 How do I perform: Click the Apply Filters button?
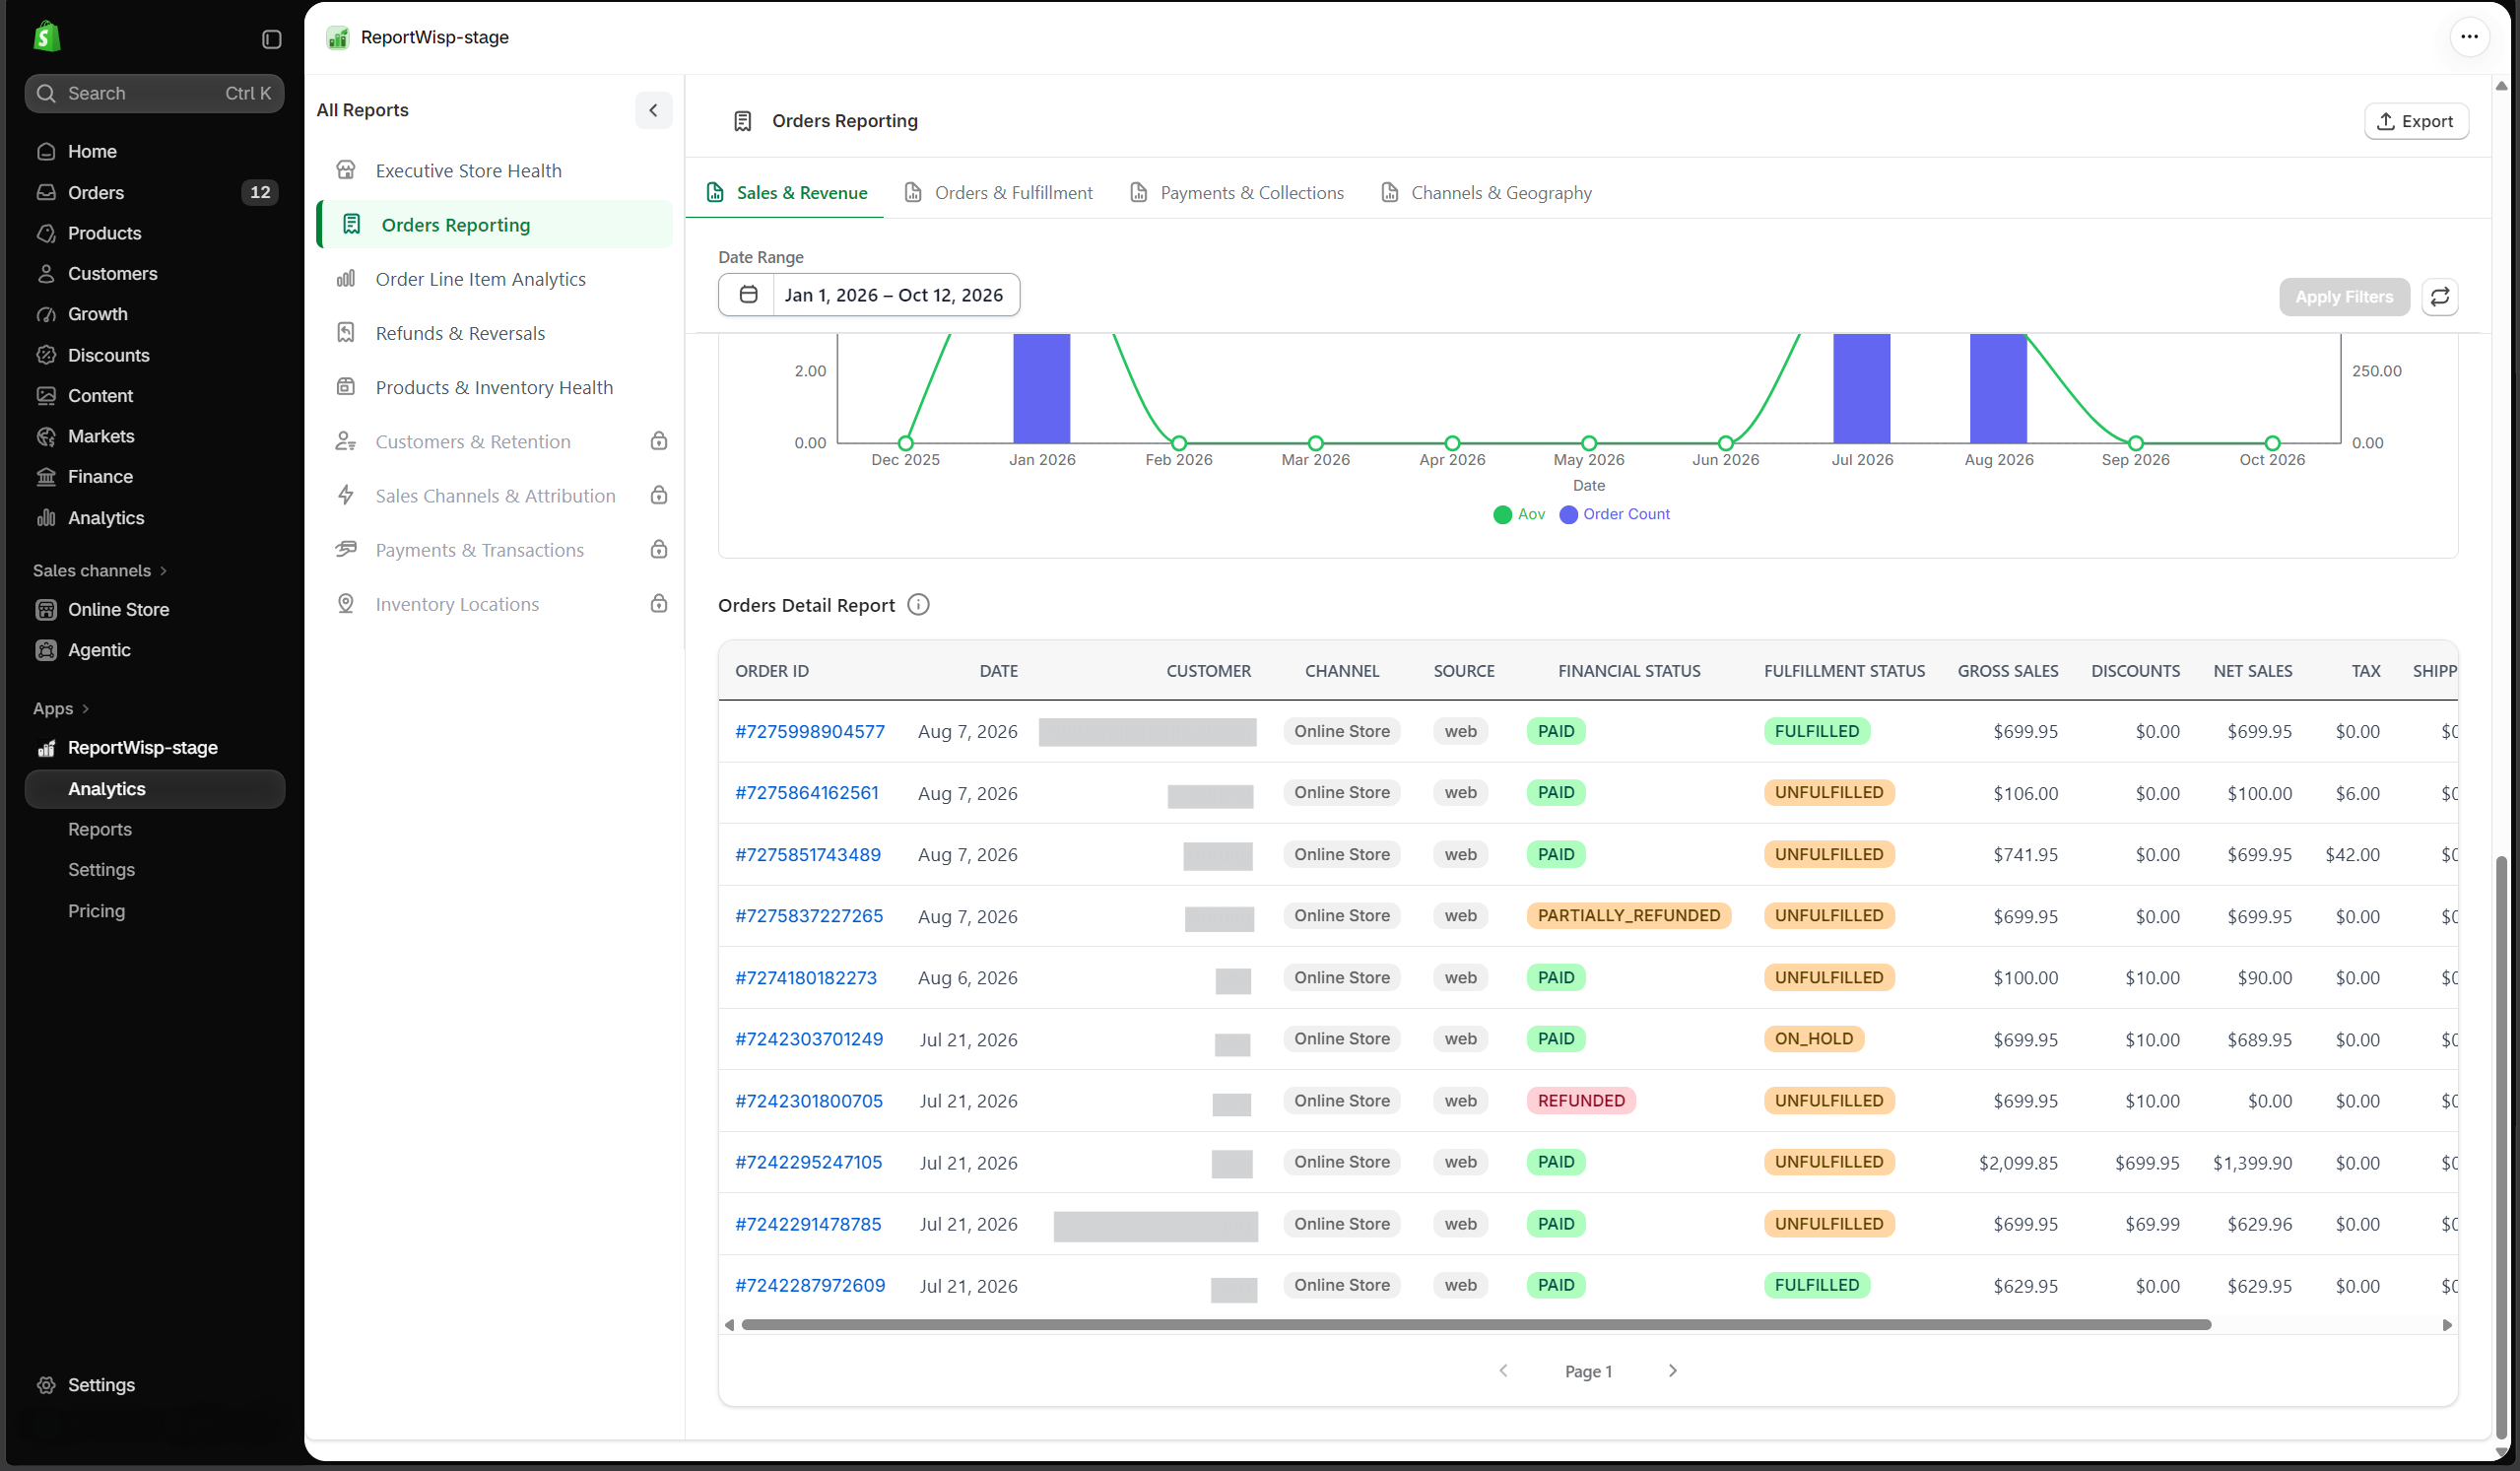2343,297
